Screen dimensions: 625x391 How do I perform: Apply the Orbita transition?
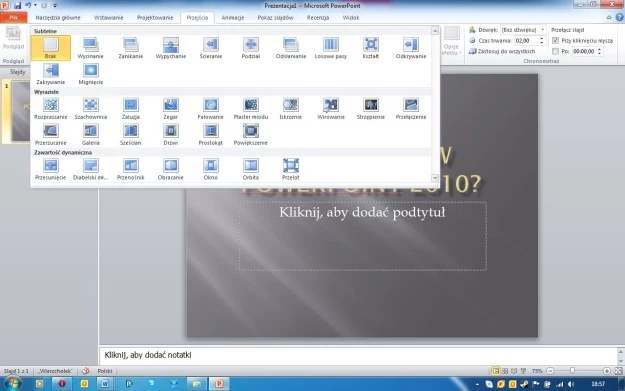[x=251, y=169]
